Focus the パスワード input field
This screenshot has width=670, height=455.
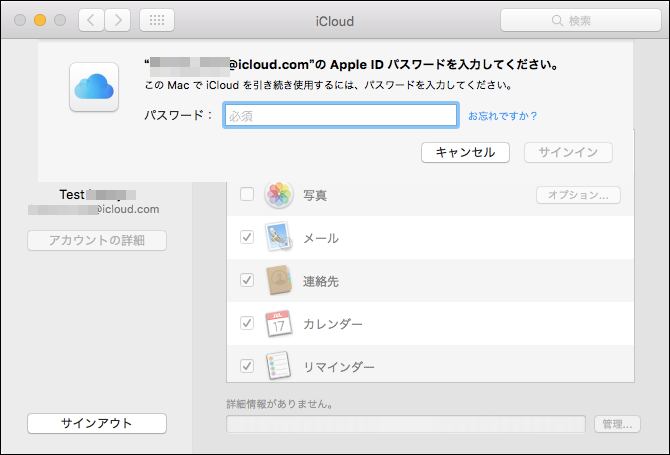[341, 115]
